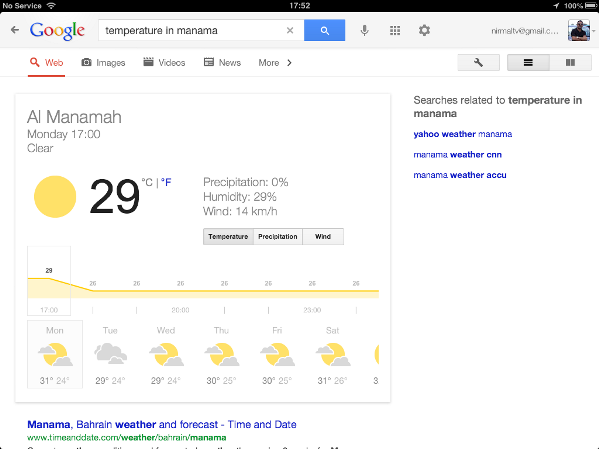This screenshot has height=449, width=599.
Task: Show the Precipitation graph
Action: [x=278, y=237]
